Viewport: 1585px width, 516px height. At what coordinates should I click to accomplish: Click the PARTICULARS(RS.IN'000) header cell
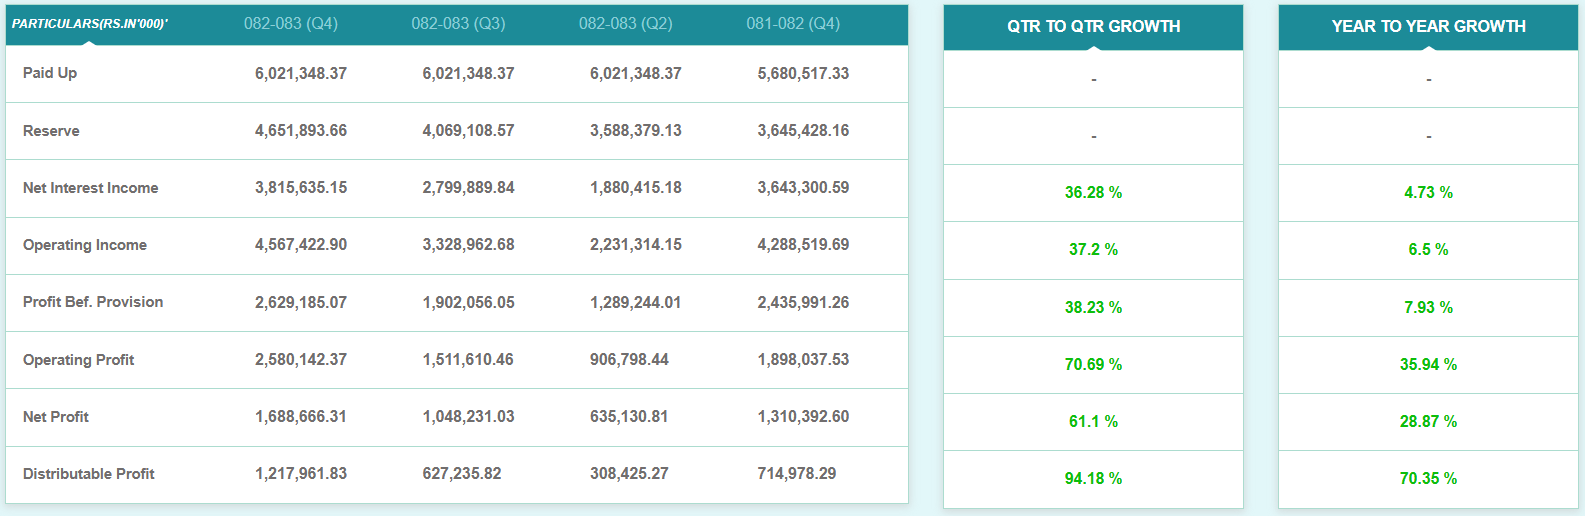[x=90, y=24]
